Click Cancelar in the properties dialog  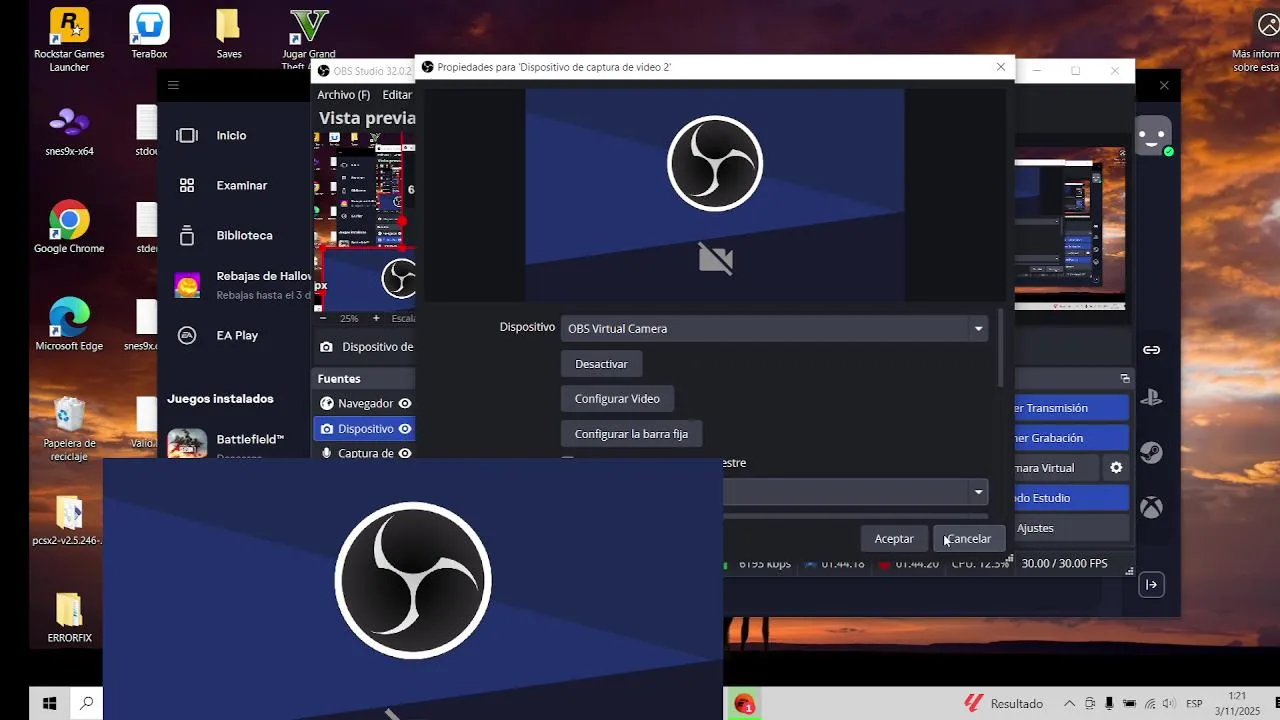tap(969, 538)
